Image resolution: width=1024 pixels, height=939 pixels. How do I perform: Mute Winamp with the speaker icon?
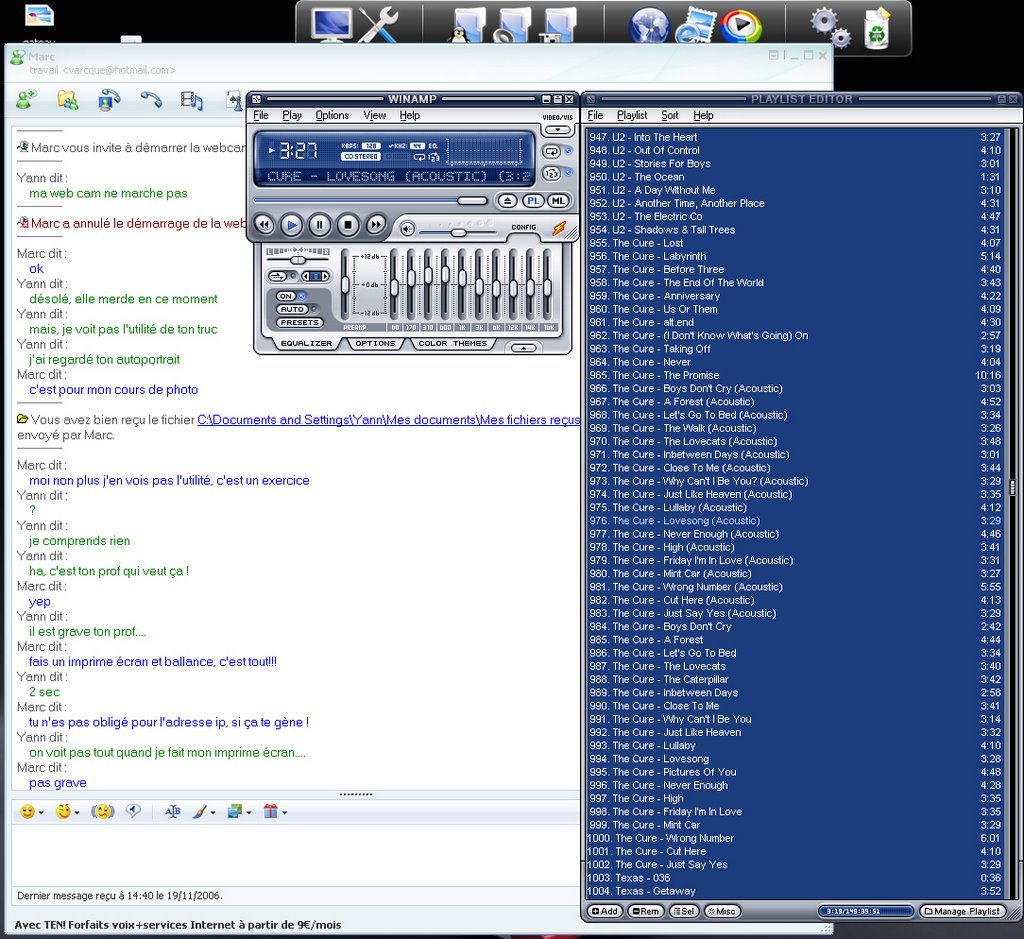click(408, 229)
